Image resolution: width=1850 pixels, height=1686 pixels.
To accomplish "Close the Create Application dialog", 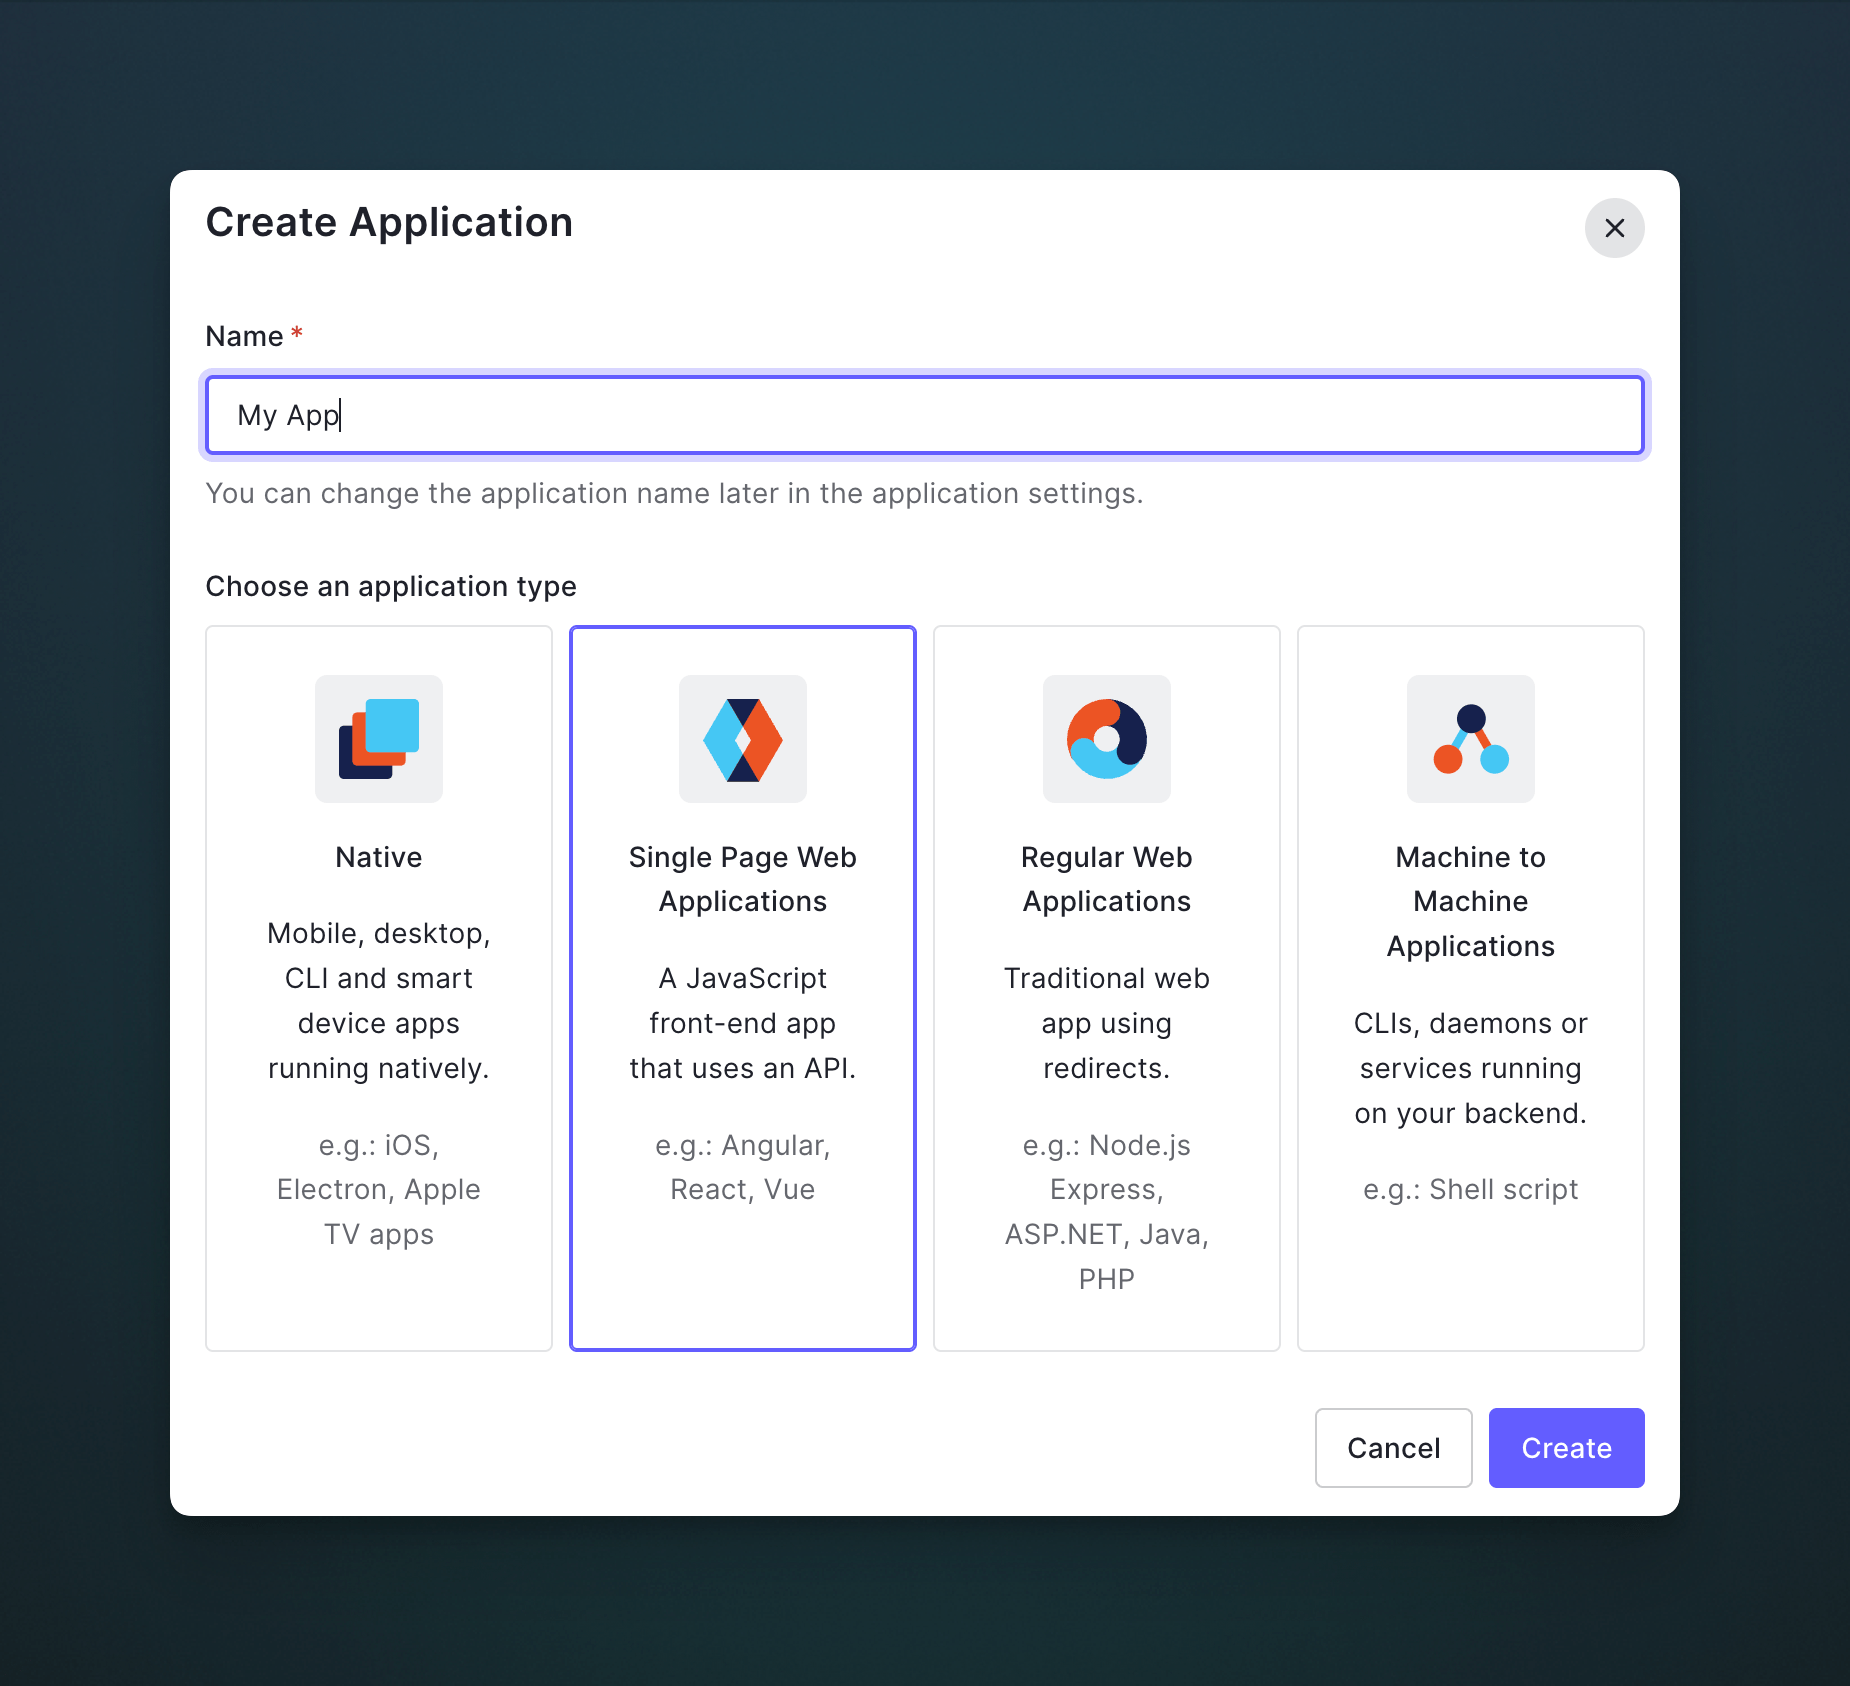I will point(1614,228).
